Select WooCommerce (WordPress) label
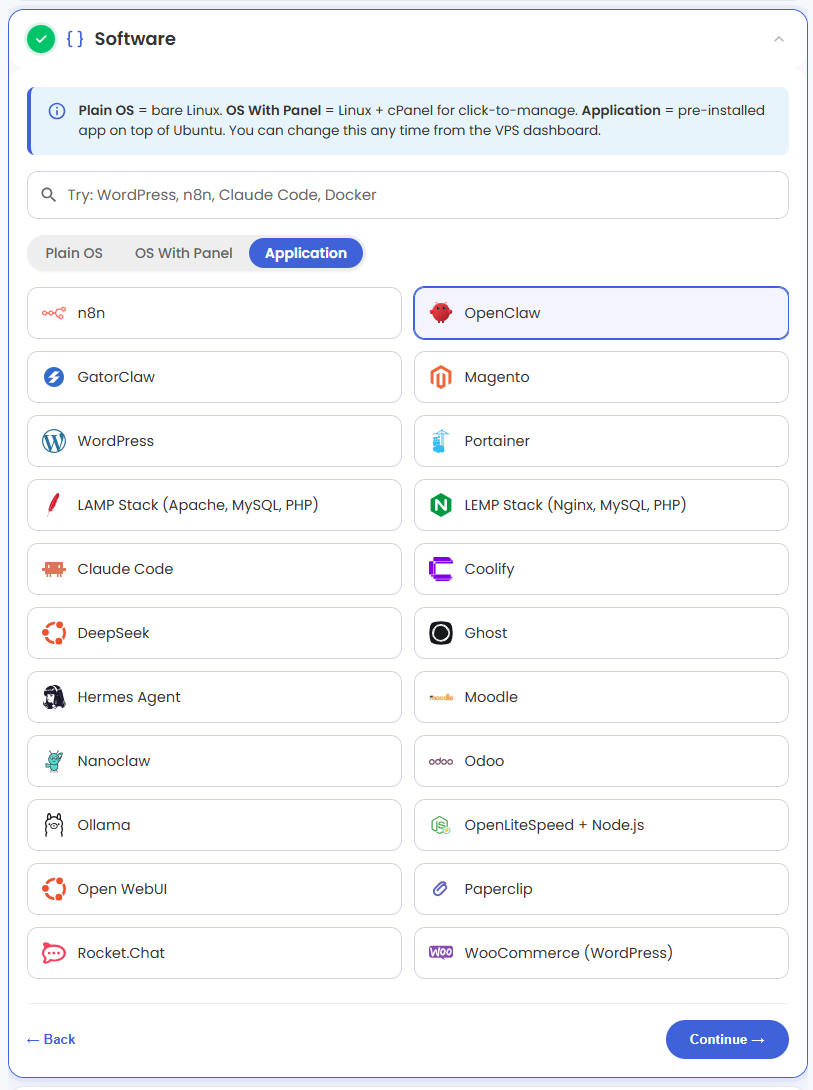 [x=568, y=952]
